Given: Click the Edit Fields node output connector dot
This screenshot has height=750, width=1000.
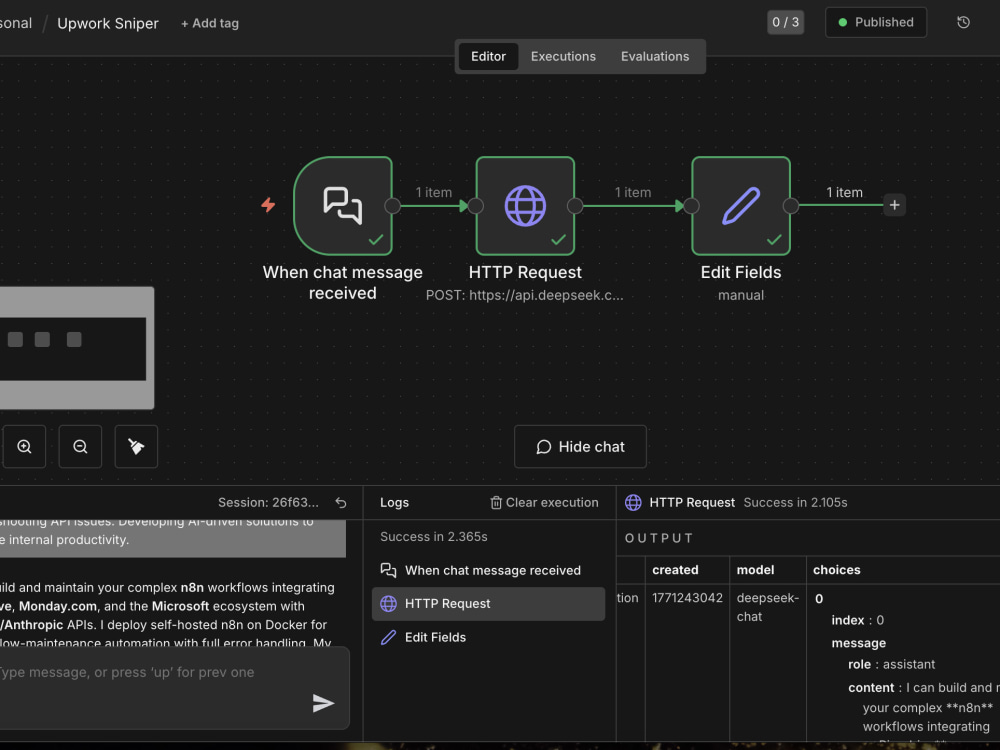Looking at the screenshot, I should pyautogui.click(x=790, y=206).
